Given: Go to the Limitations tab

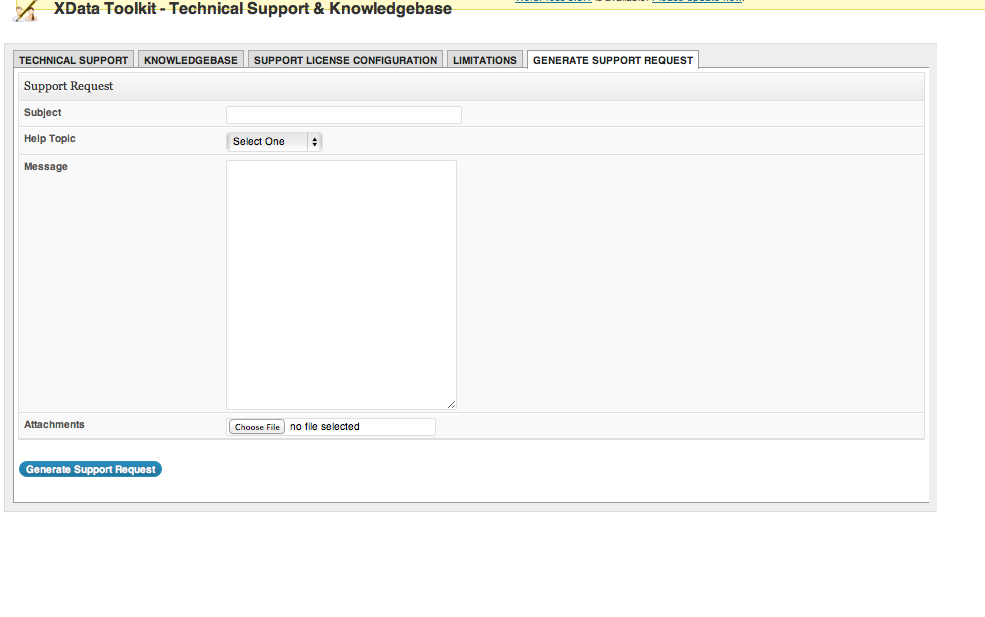Looking at the screenshot, I should point(484,60).
